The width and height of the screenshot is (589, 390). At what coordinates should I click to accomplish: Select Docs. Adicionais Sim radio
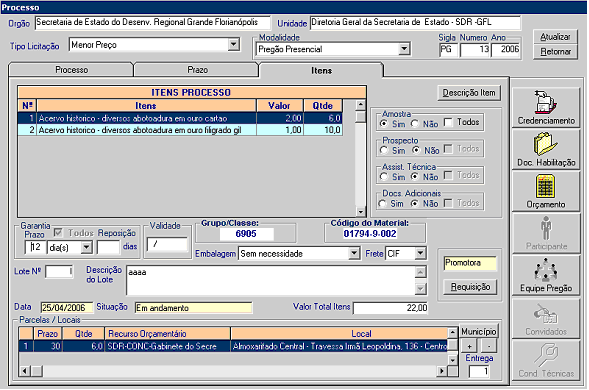click(383, 203)
